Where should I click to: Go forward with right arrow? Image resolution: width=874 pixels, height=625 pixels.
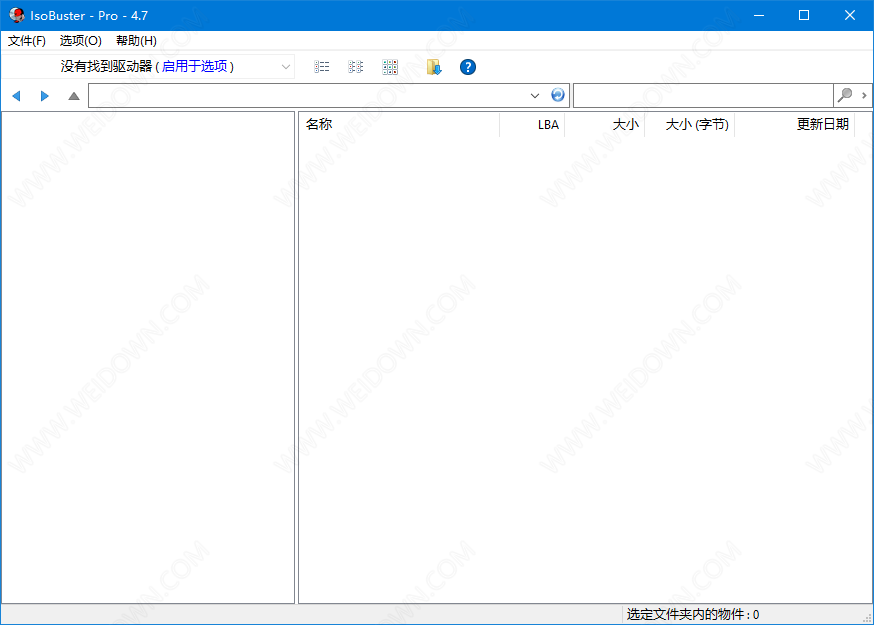pyautogui.click(x=45, y=96)
